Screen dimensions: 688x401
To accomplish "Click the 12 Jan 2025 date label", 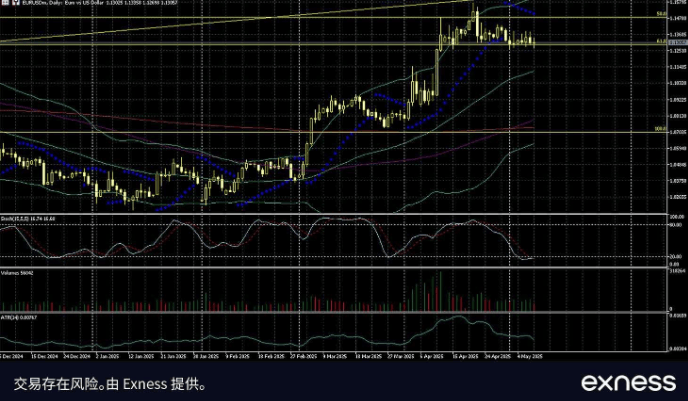I will pyautogui.click(x=141, y=356).
